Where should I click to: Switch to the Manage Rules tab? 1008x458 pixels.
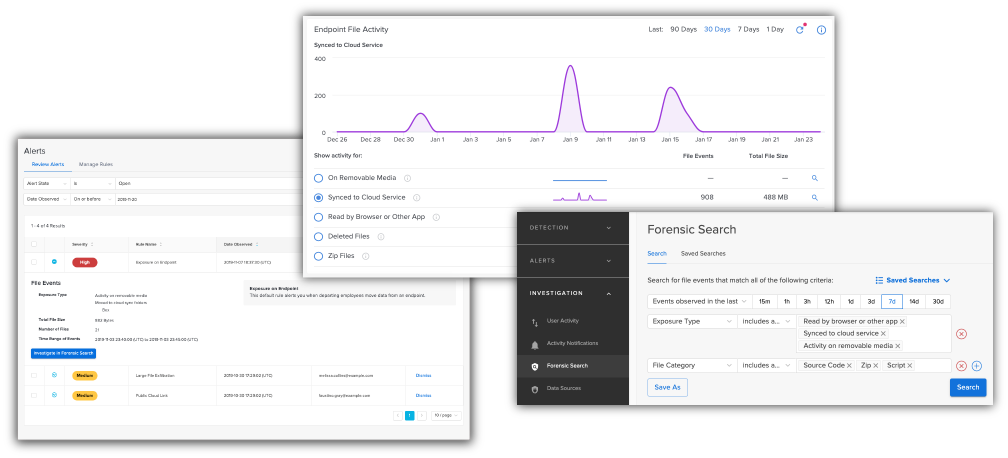(96, 163)
